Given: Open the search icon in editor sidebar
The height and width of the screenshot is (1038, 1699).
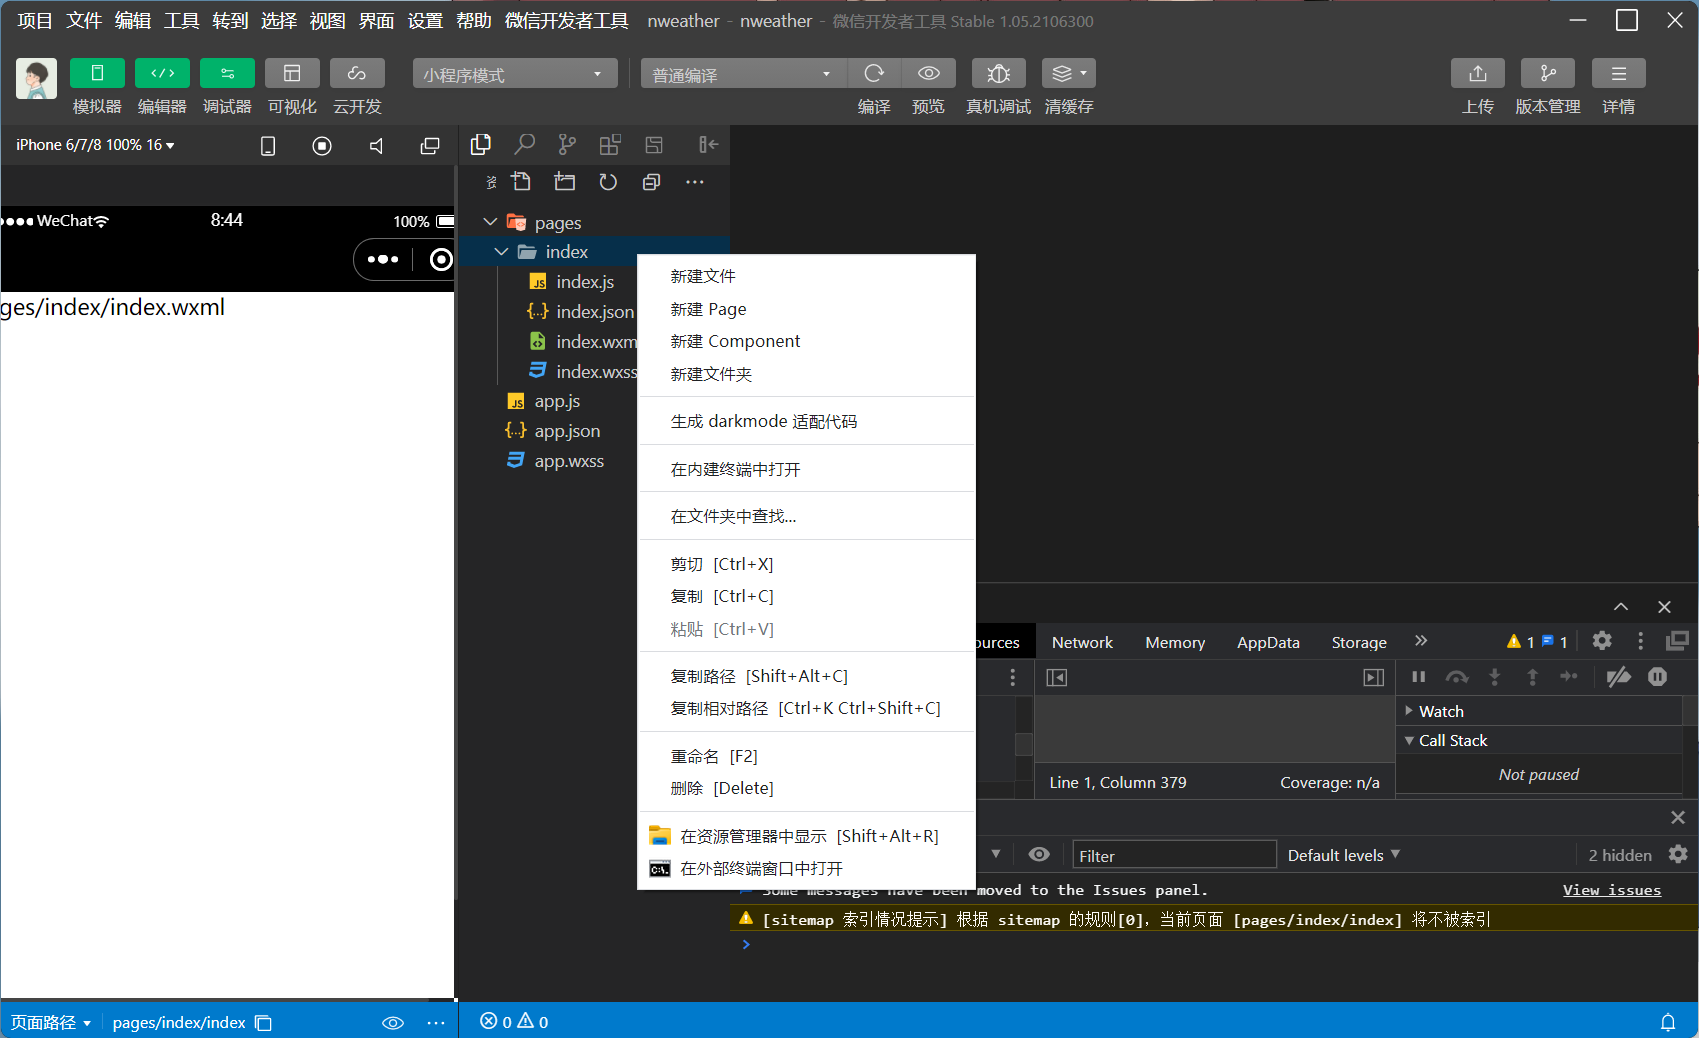Looking at the screenshot, I should pyautogui.click(x=524, y=145).
